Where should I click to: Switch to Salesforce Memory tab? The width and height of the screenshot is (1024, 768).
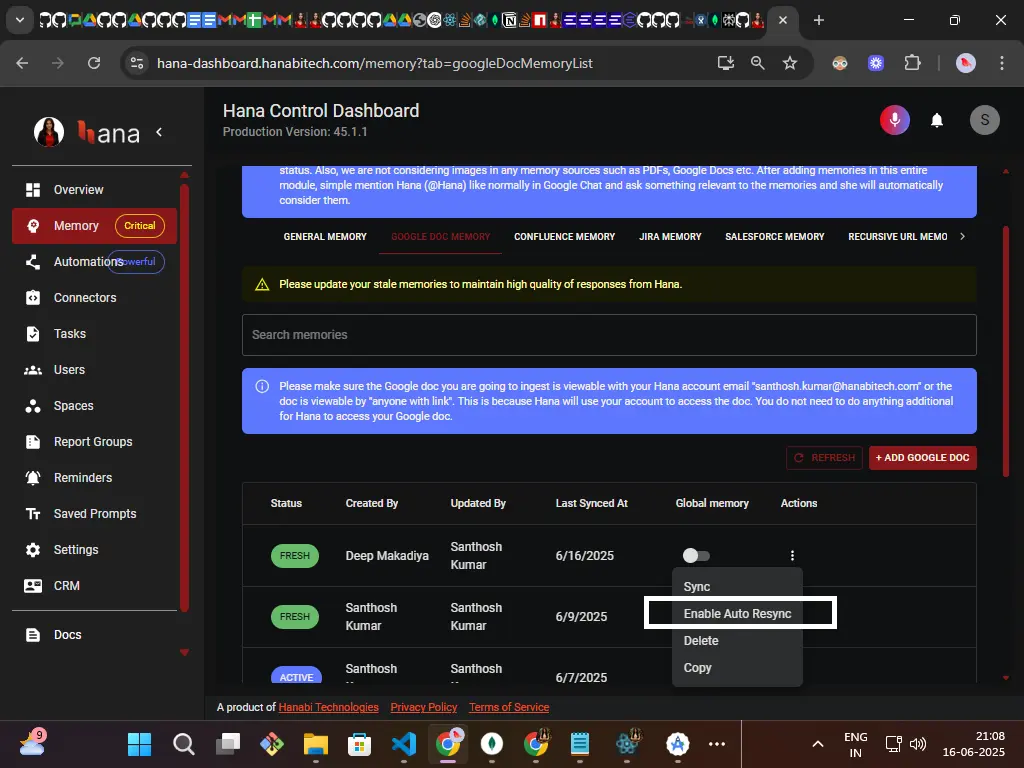click(775, 236)
